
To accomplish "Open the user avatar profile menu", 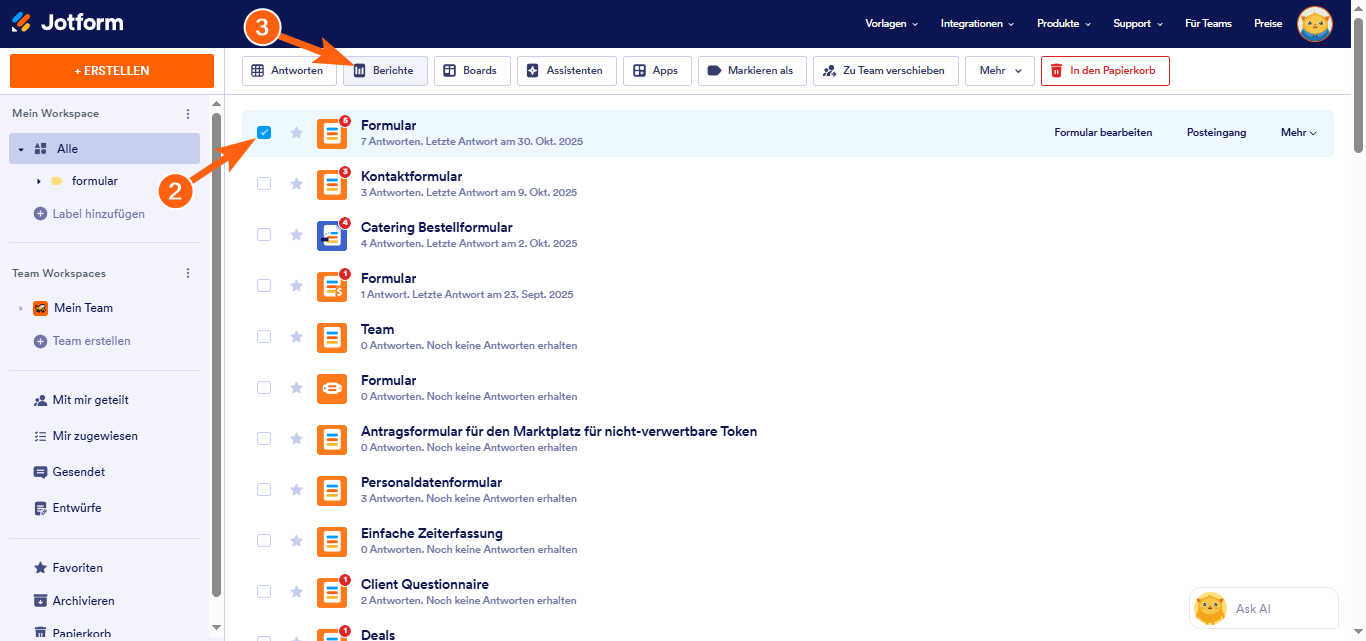I will (1314, 24).
